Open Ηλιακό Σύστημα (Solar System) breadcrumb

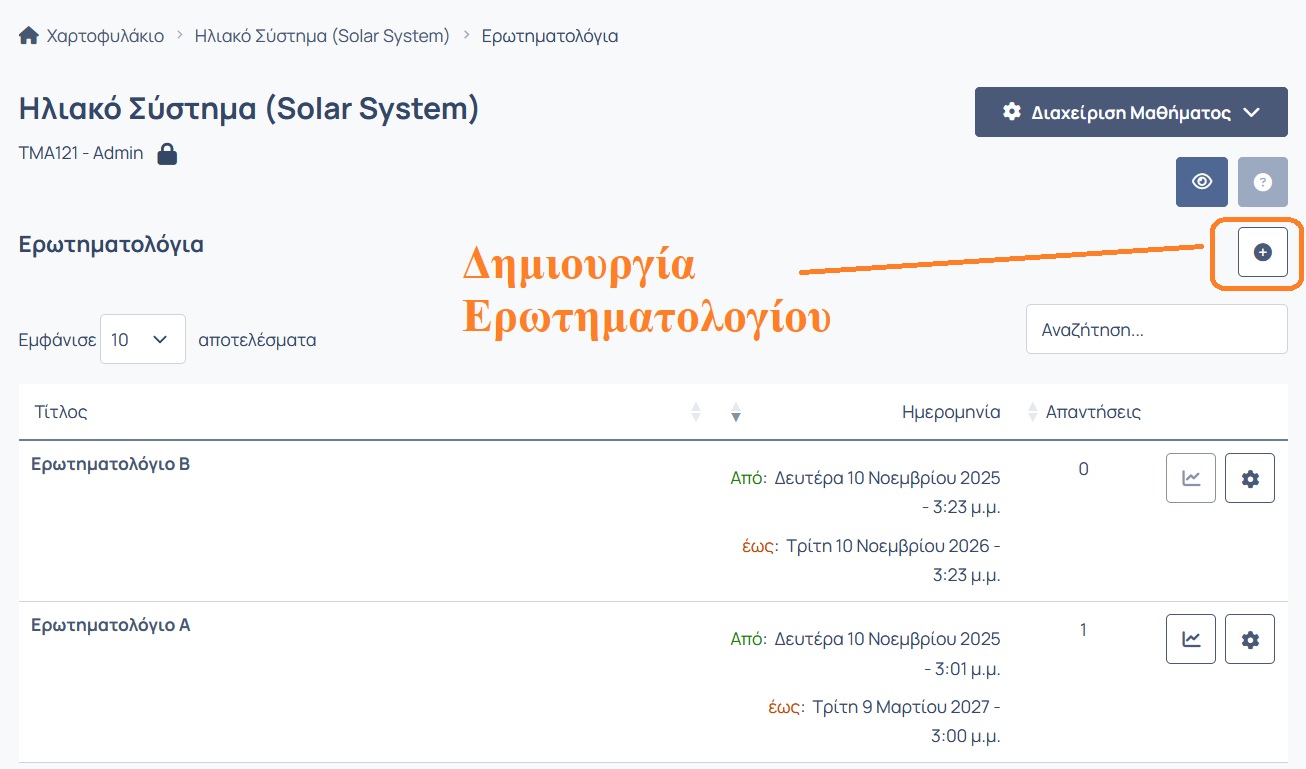pyautogui.click(x=322, y=36)
